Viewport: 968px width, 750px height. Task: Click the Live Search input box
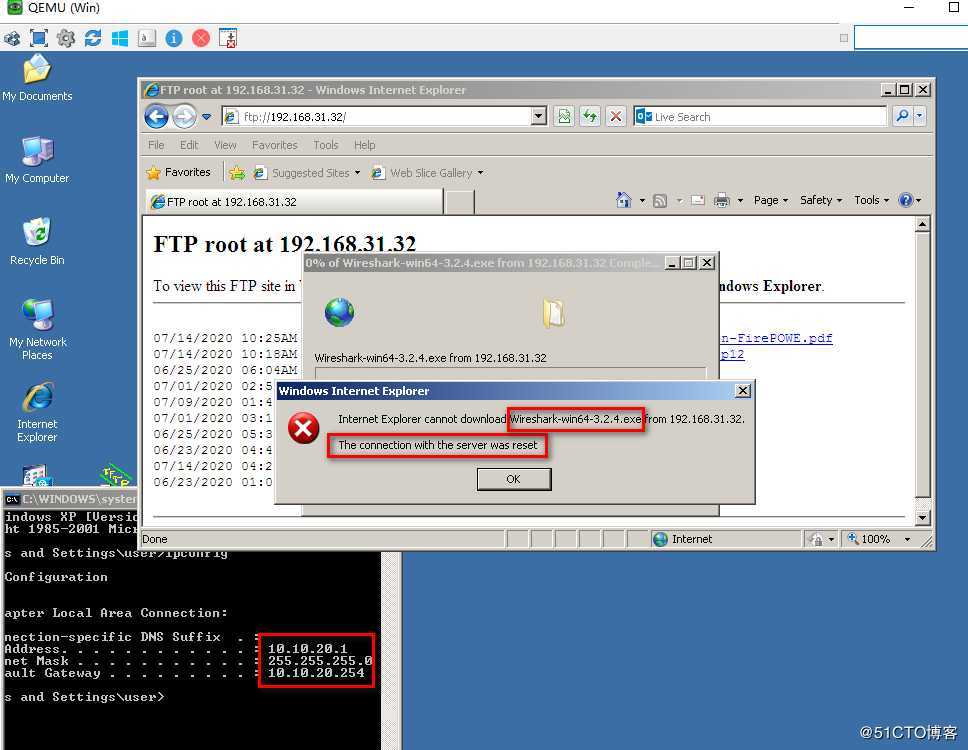tap(761, 116)
